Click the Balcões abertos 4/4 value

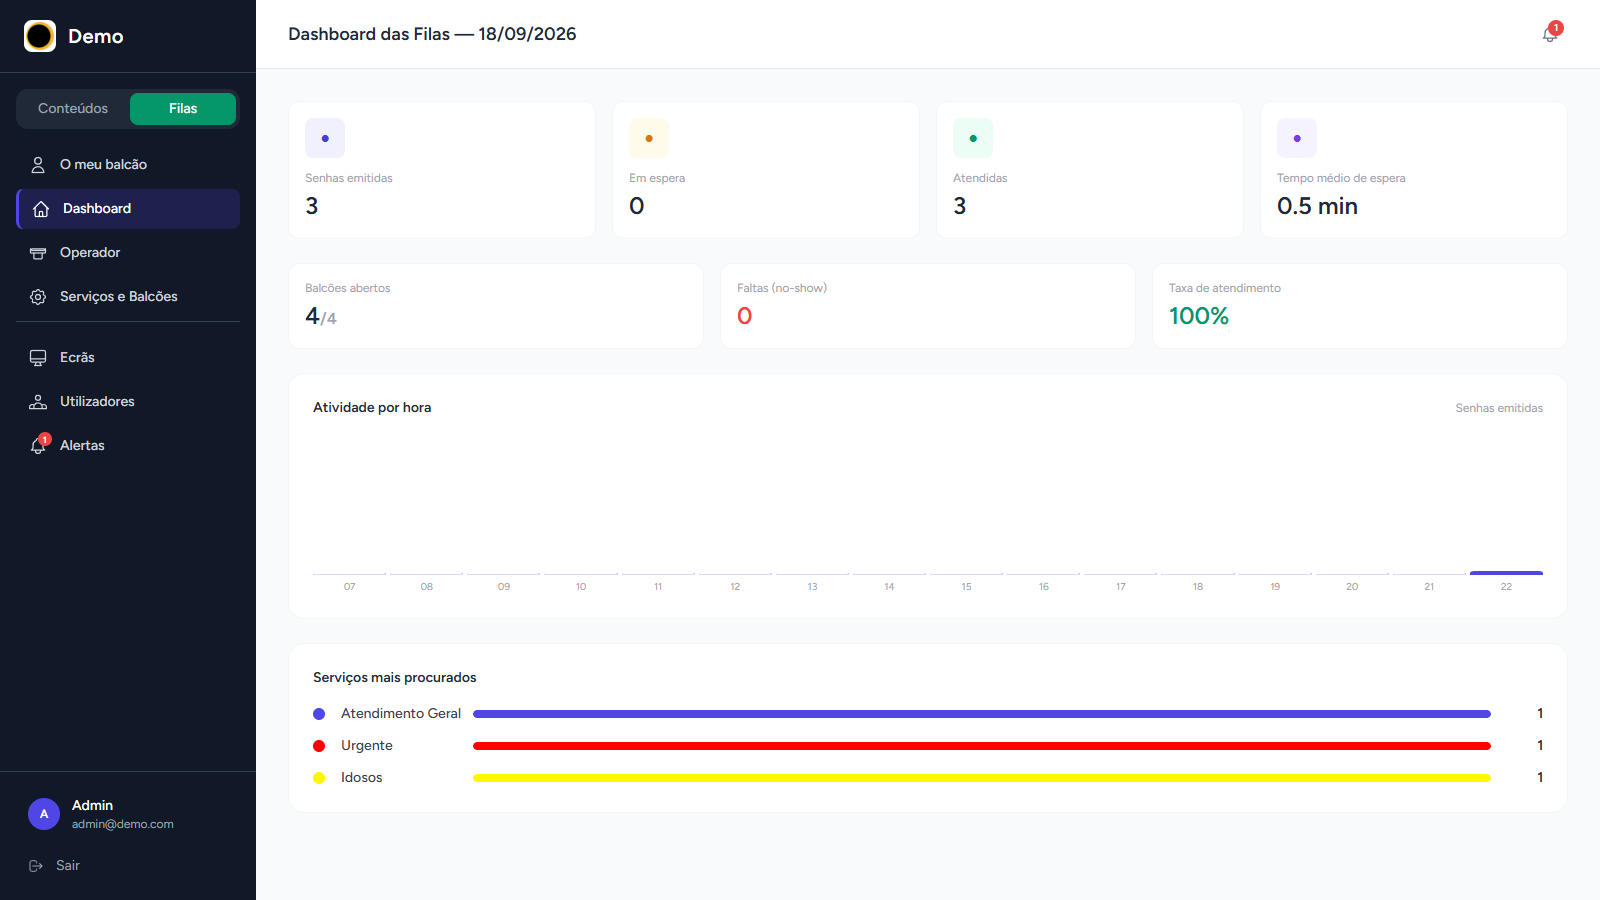click(x=321, y=317)
